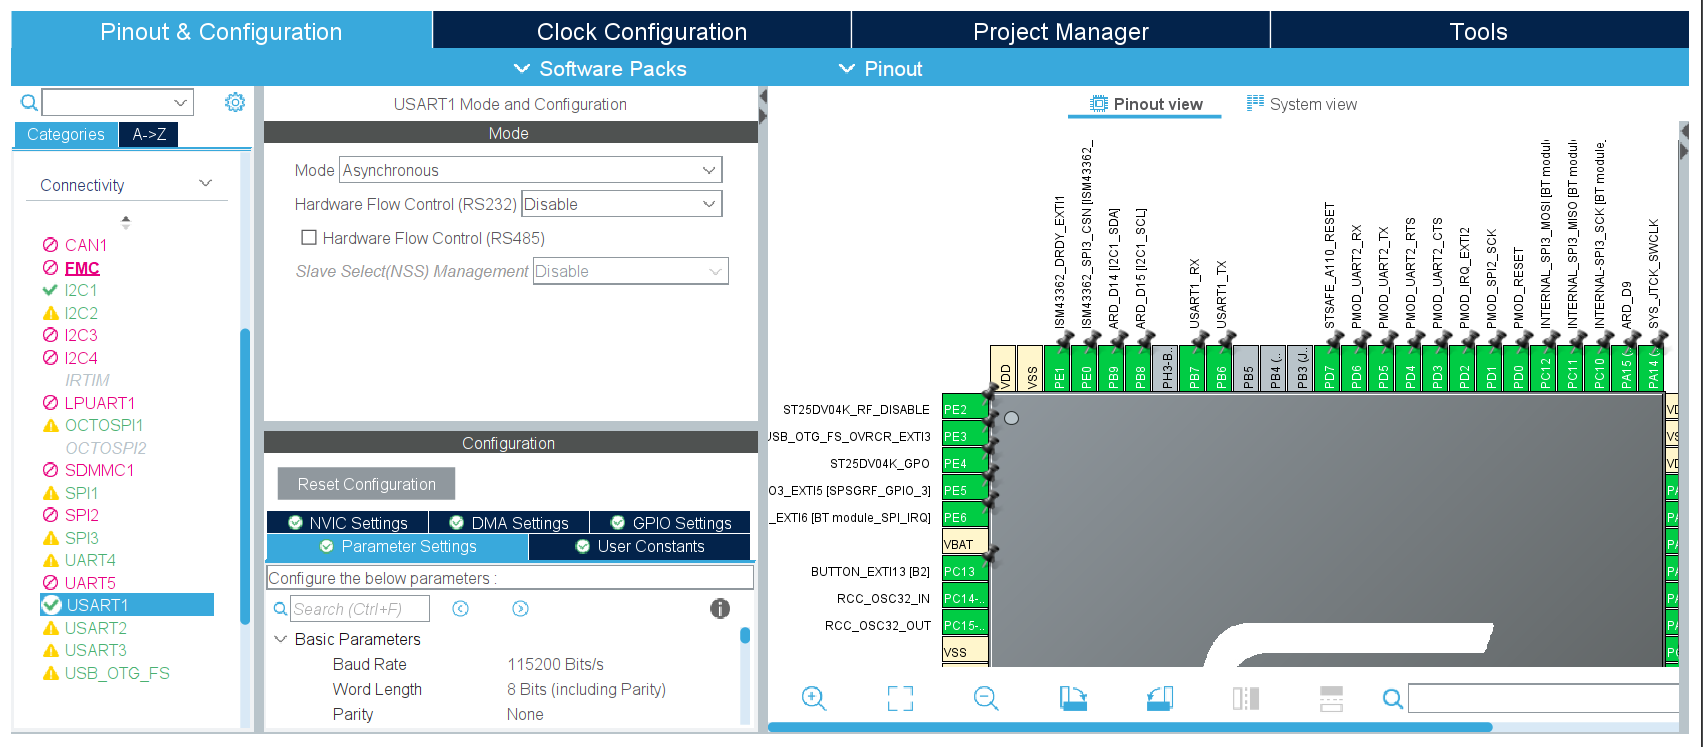Expand the Software Packs menu

pos(601,69)
